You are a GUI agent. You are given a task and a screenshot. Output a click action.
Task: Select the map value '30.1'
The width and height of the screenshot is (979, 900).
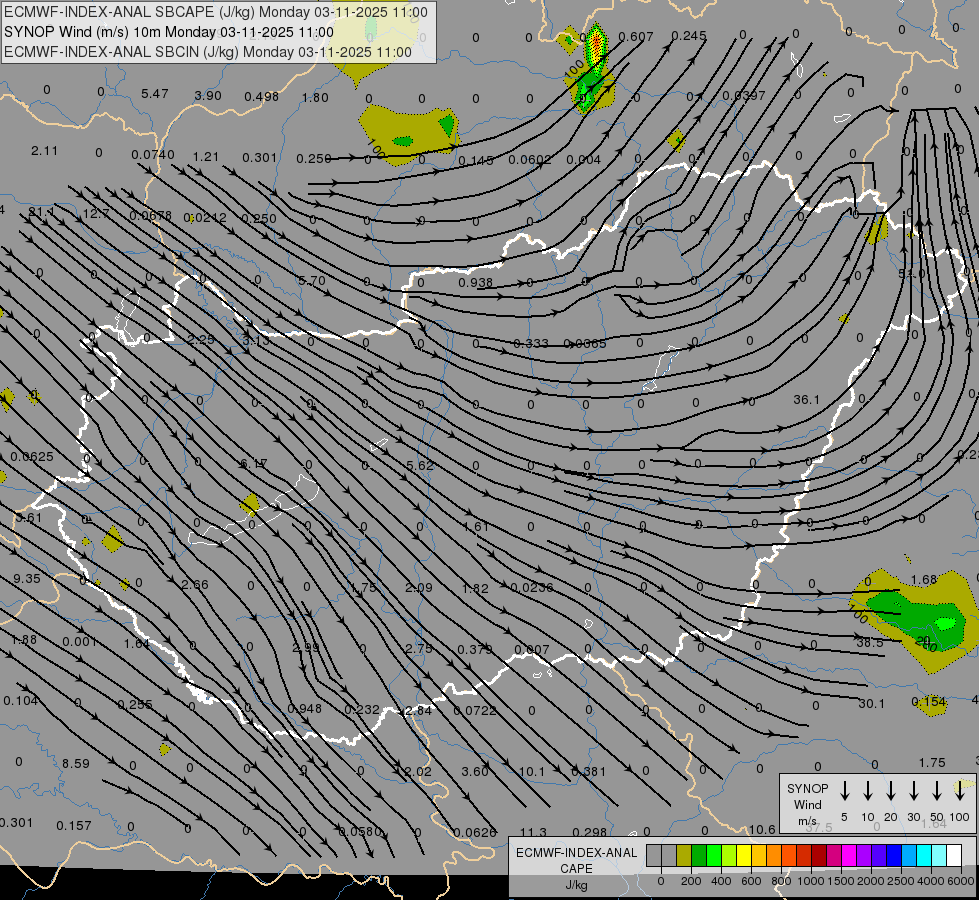tap(871, 704)
